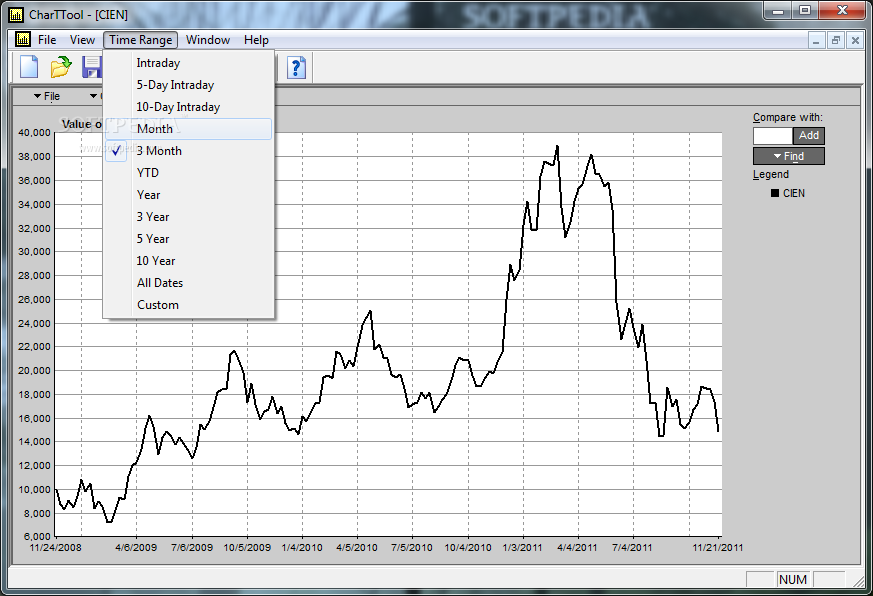Open the Help menu
The width and height of the screenshot is (873, 596).
click(x=256, y=40)
